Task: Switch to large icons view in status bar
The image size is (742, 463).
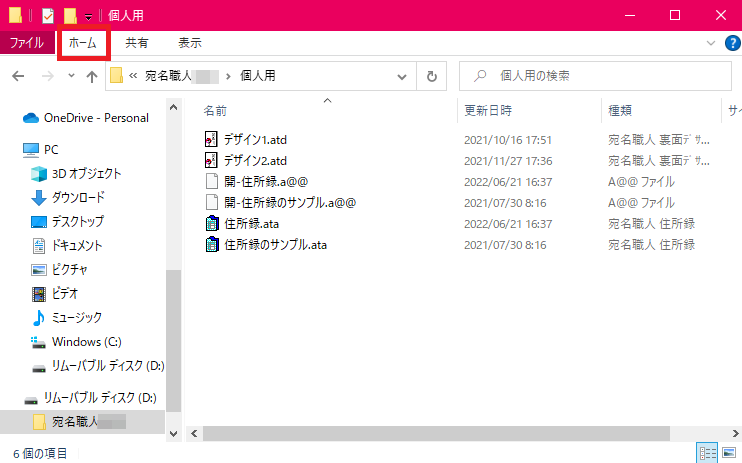Action: (x=730, y=453)
